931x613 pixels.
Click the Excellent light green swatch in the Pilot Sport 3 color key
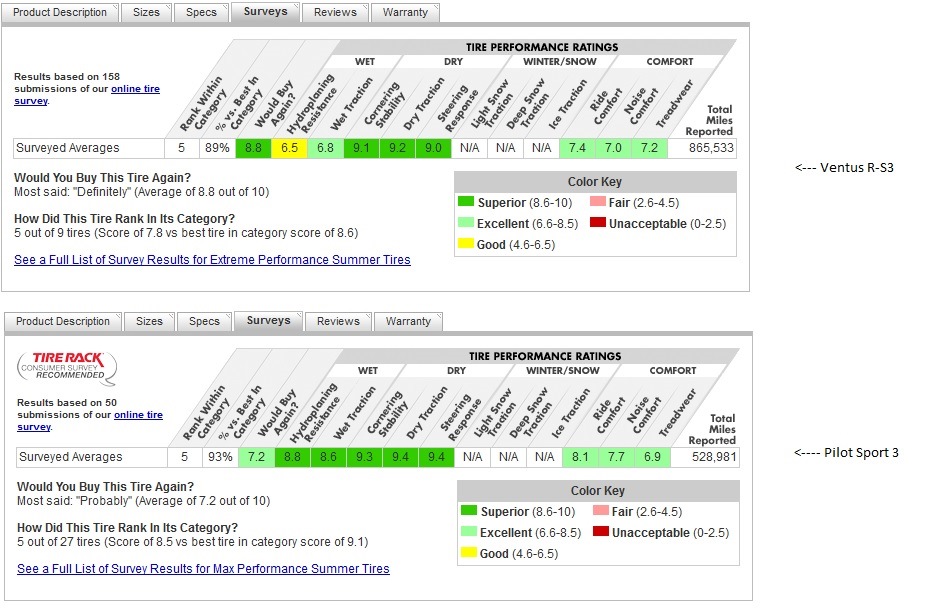pyautogui.click(x=469, y=532)
